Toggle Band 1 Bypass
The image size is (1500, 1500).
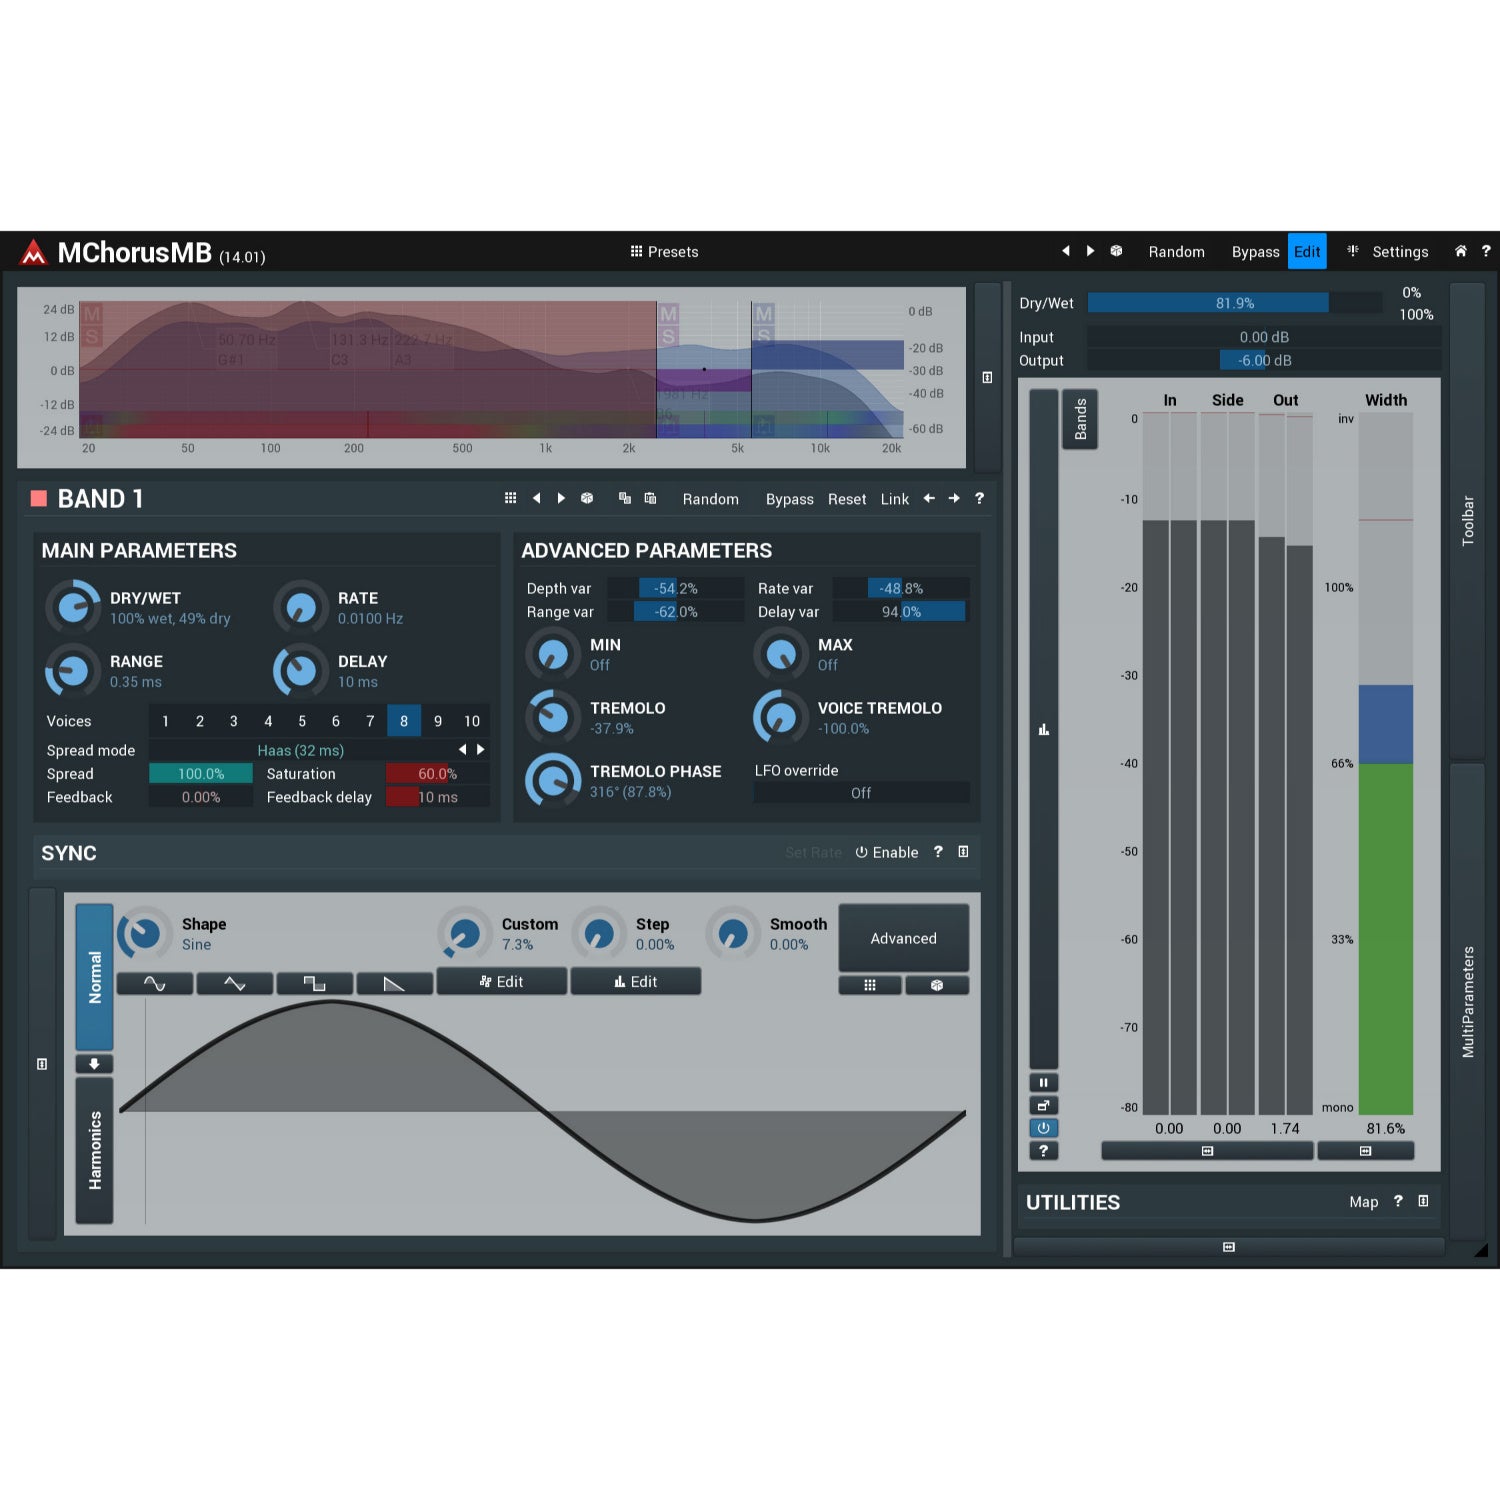(789, 499)
